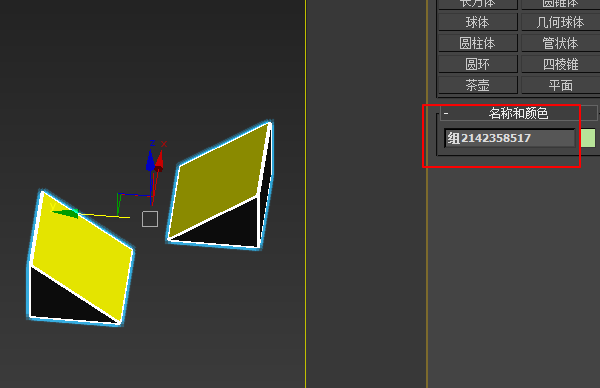Choose the 管状体 tube primitive button

tap(561, 43)
